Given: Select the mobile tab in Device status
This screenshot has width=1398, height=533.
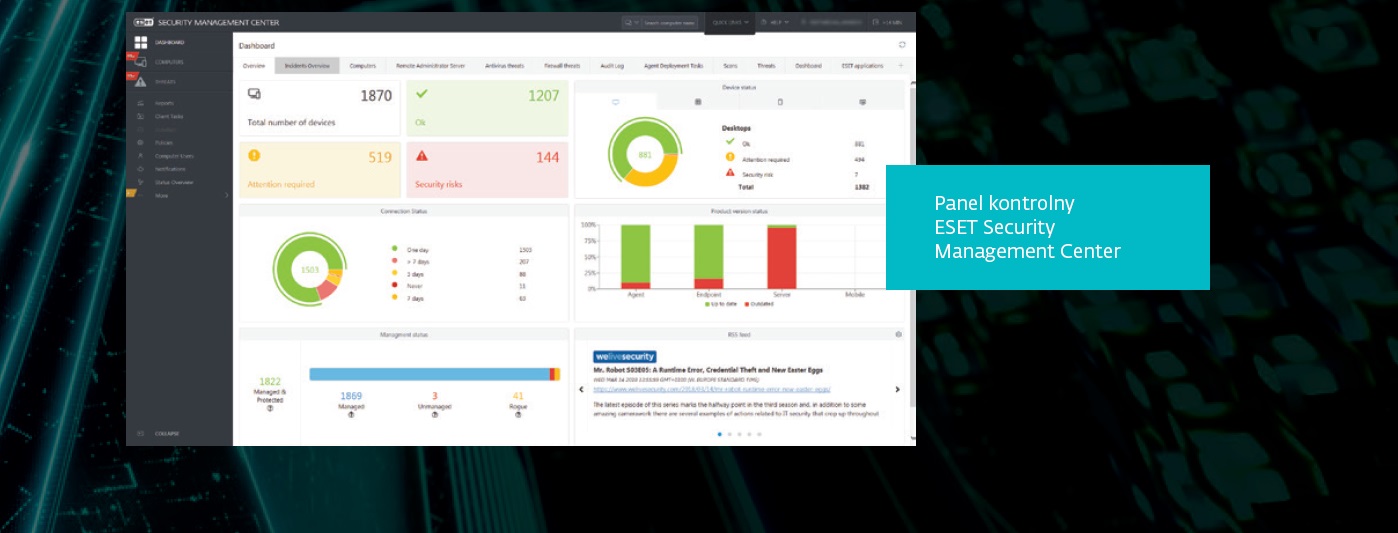Looking at the screenshot, I should [x=780, y=102].
